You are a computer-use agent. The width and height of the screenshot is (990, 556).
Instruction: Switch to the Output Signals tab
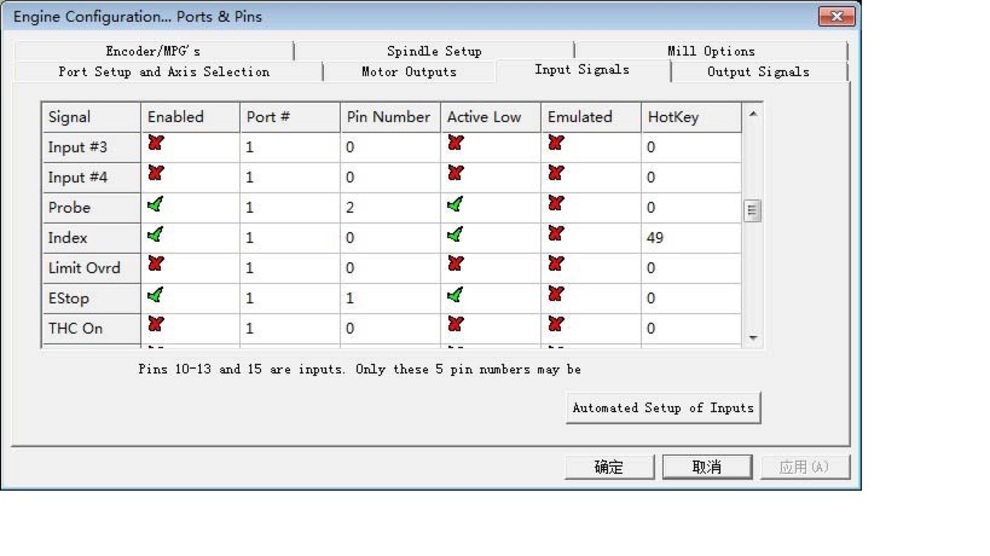(x=758, y=72)
